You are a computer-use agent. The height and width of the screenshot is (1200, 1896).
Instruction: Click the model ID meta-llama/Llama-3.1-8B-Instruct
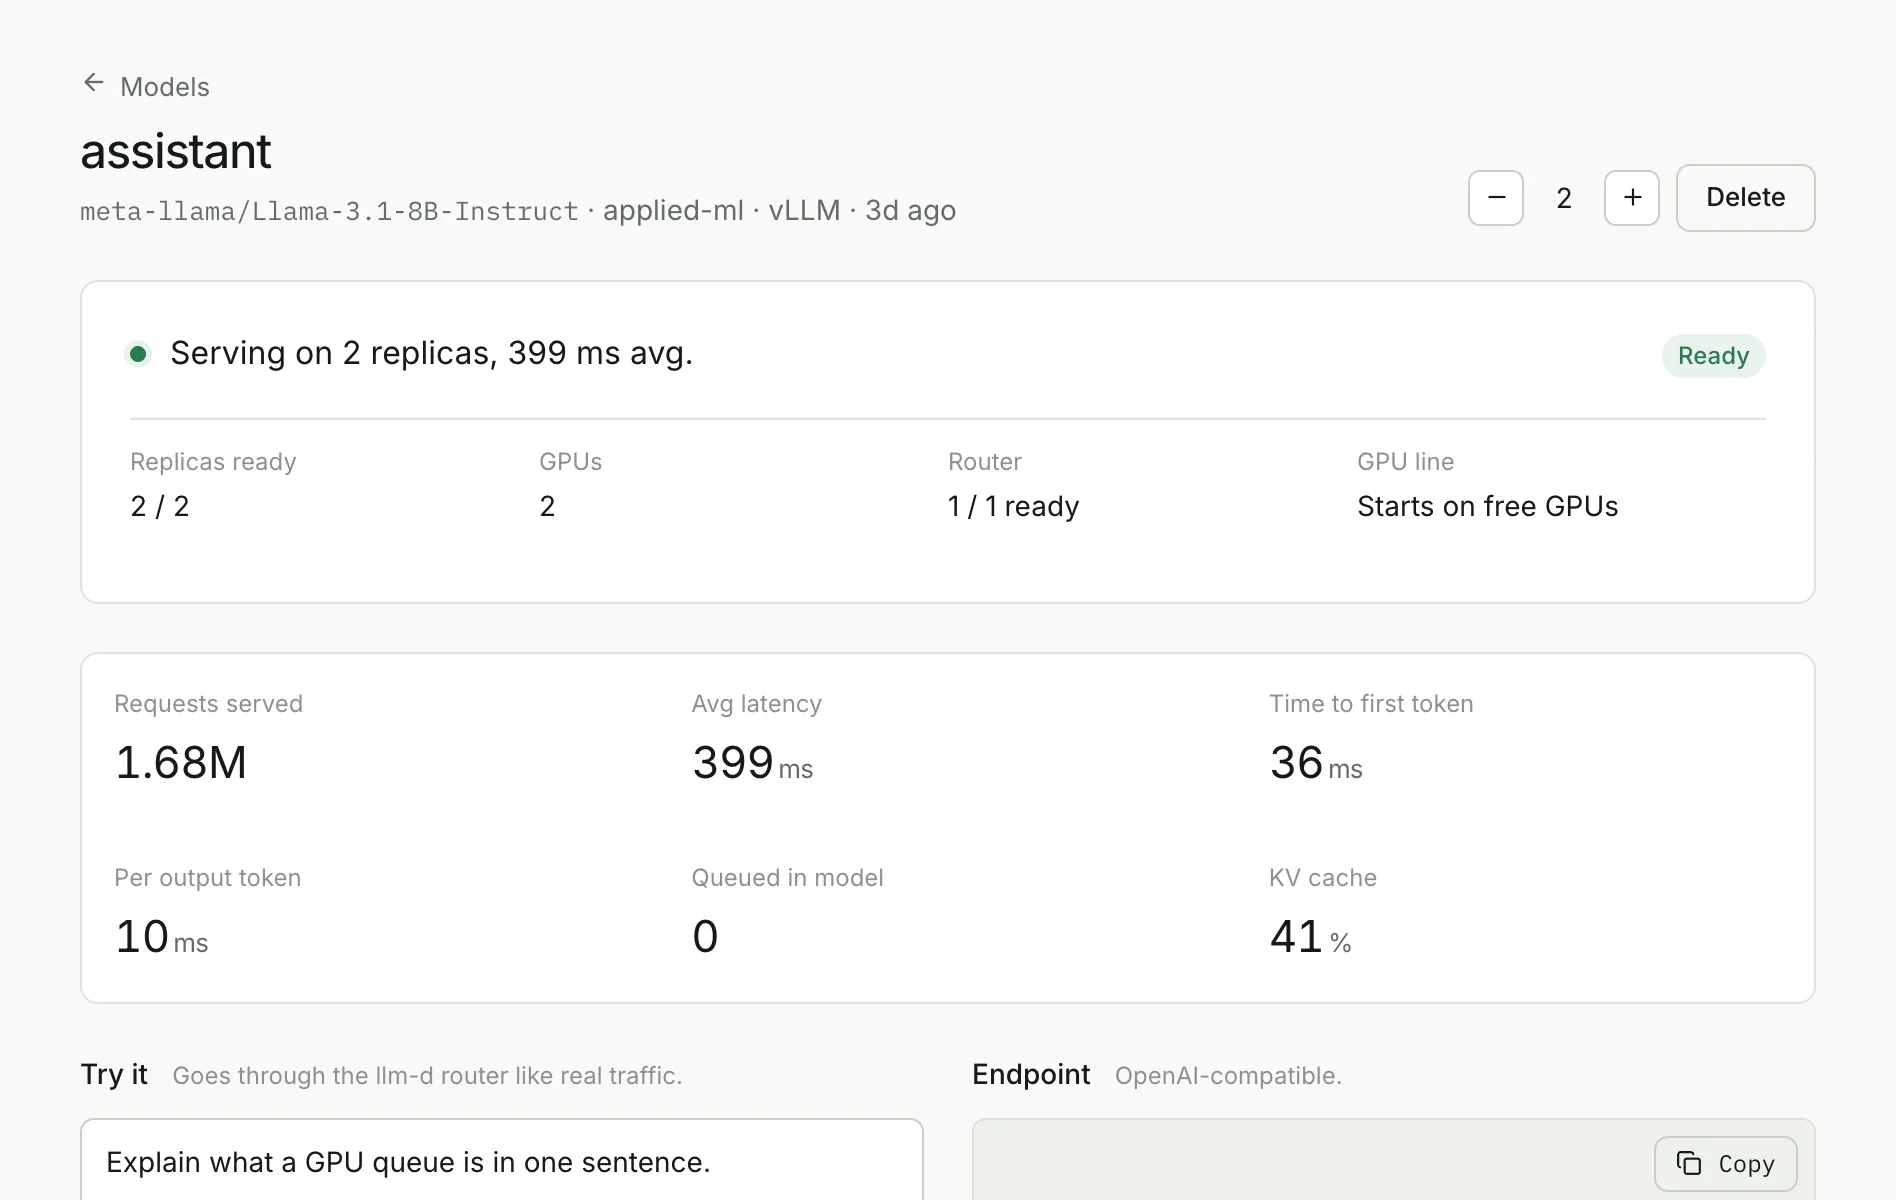click(x=329, y=211)
